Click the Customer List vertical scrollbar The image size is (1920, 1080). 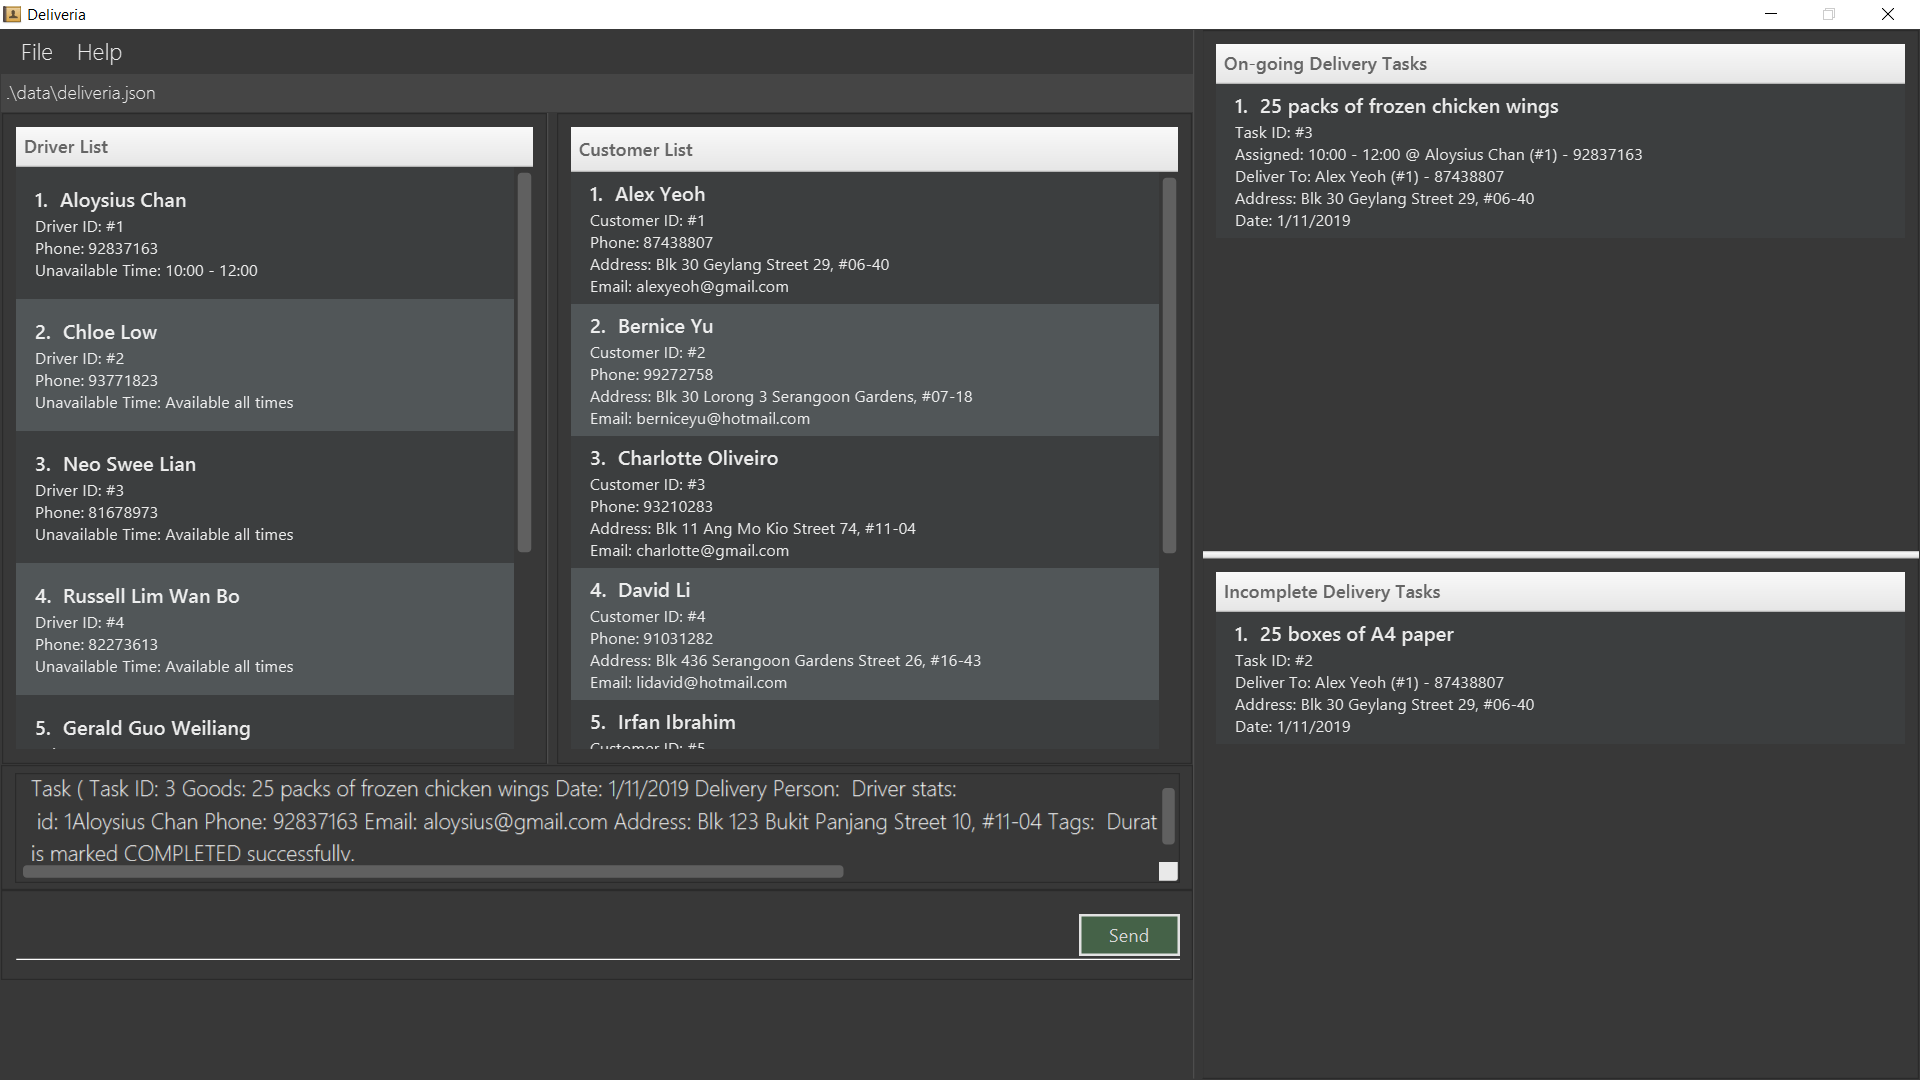pos(1169,365)
